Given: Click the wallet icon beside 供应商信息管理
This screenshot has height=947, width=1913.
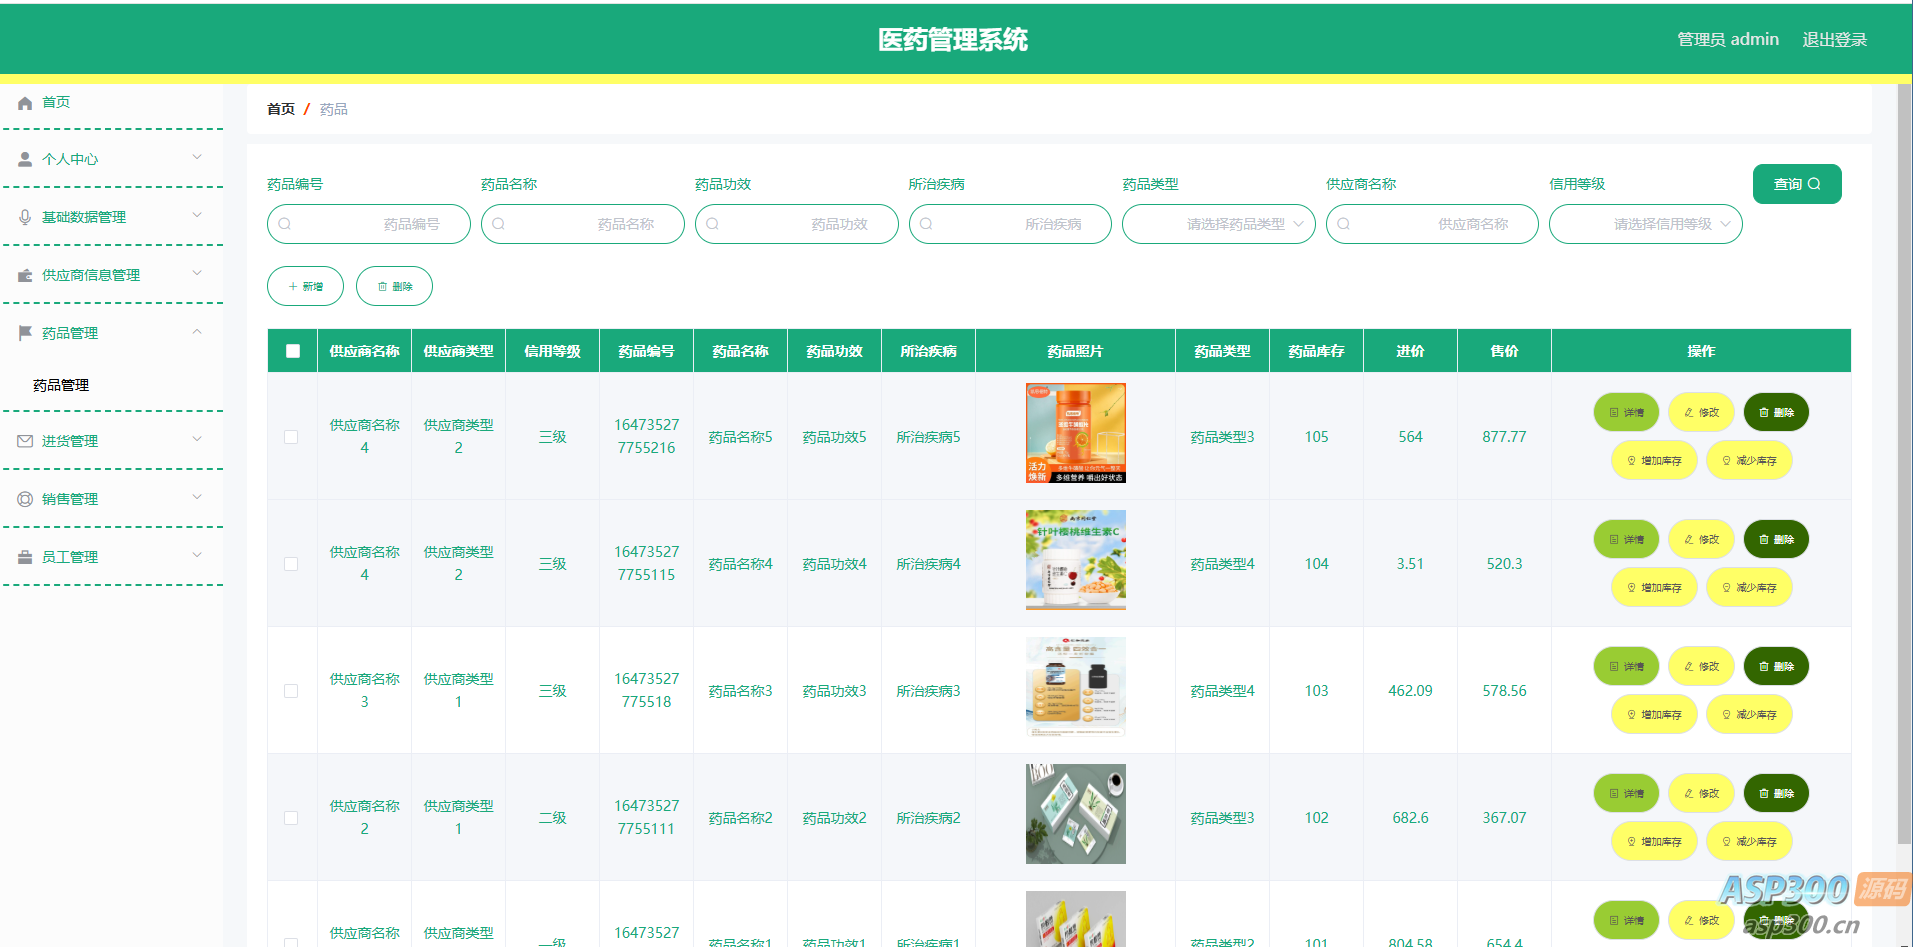Looking at the screenshot, I should [x=25, y=275].
